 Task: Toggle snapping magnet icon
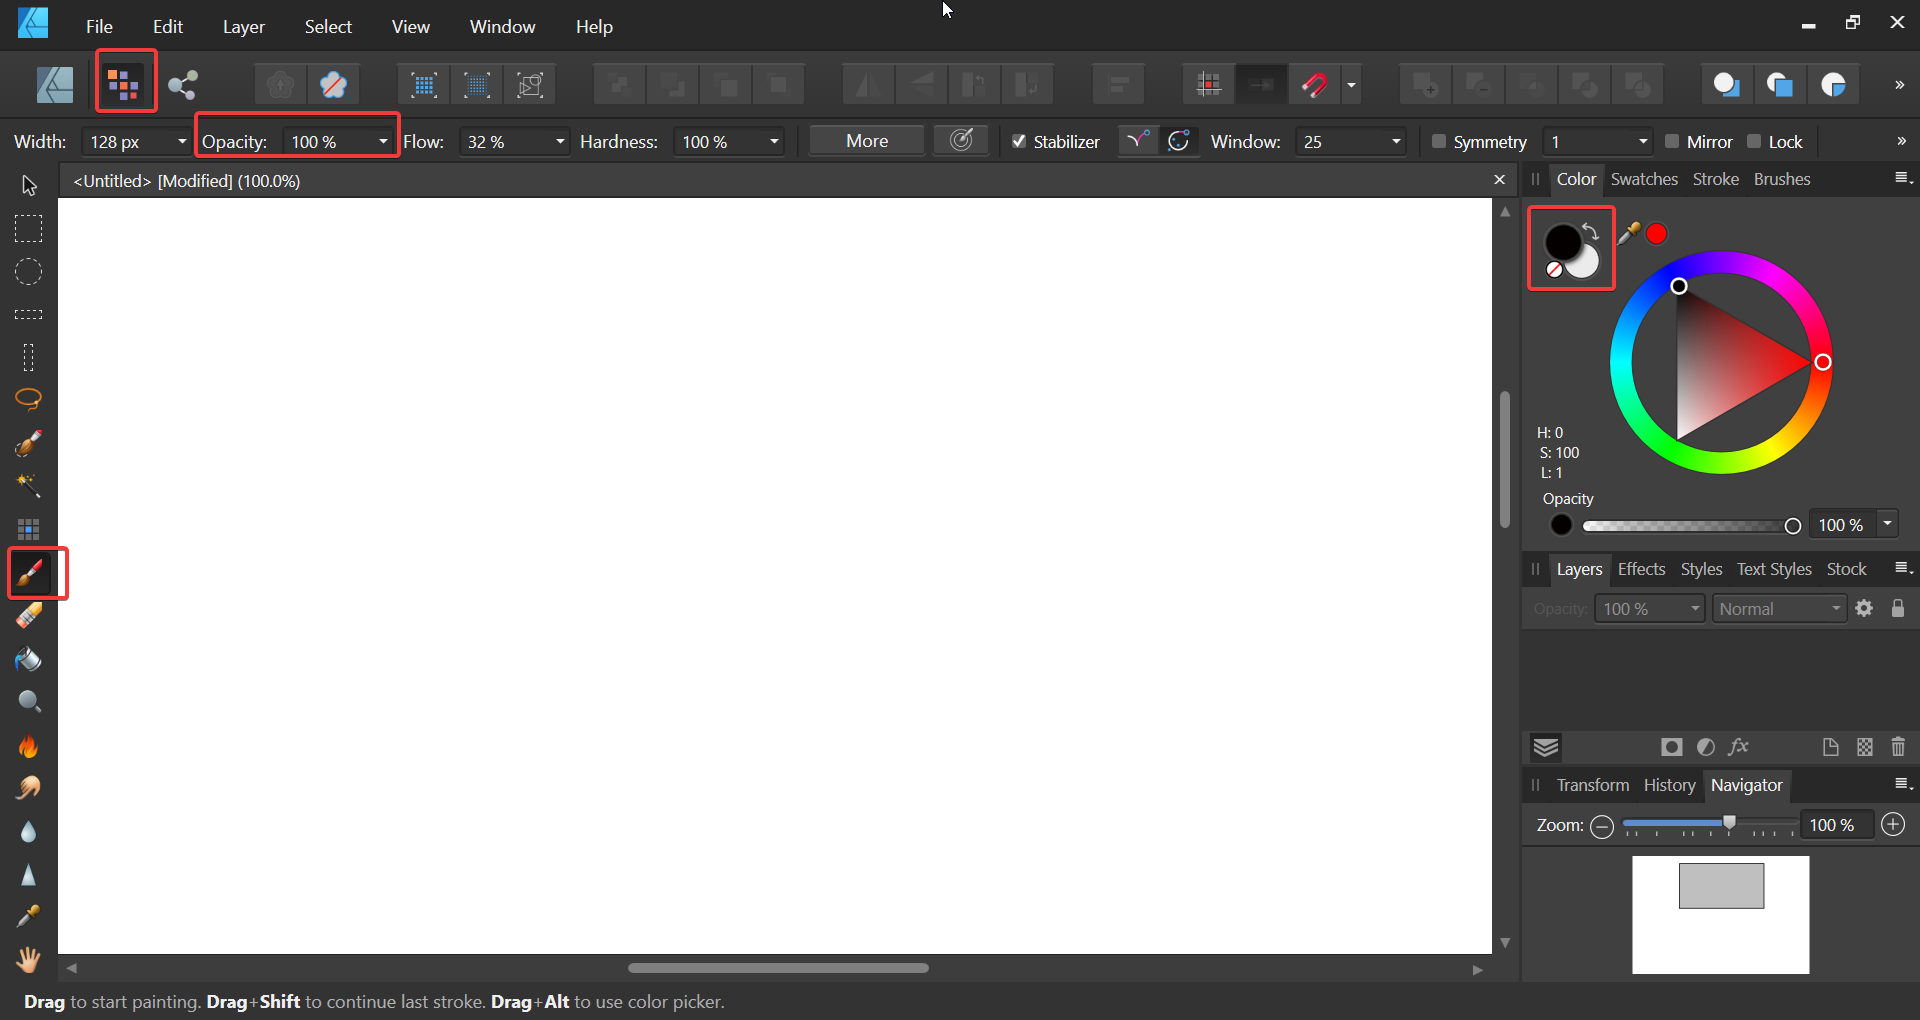pyautogui.click(x=1314, y=85)
